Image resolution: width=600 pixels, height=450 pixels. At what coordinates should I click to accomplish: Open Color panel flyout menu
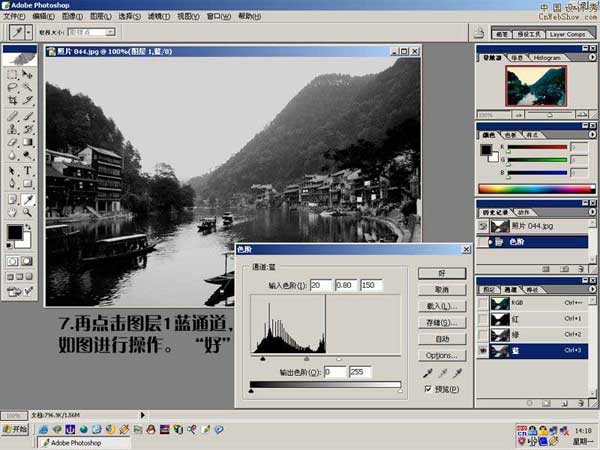pos(592,135)
